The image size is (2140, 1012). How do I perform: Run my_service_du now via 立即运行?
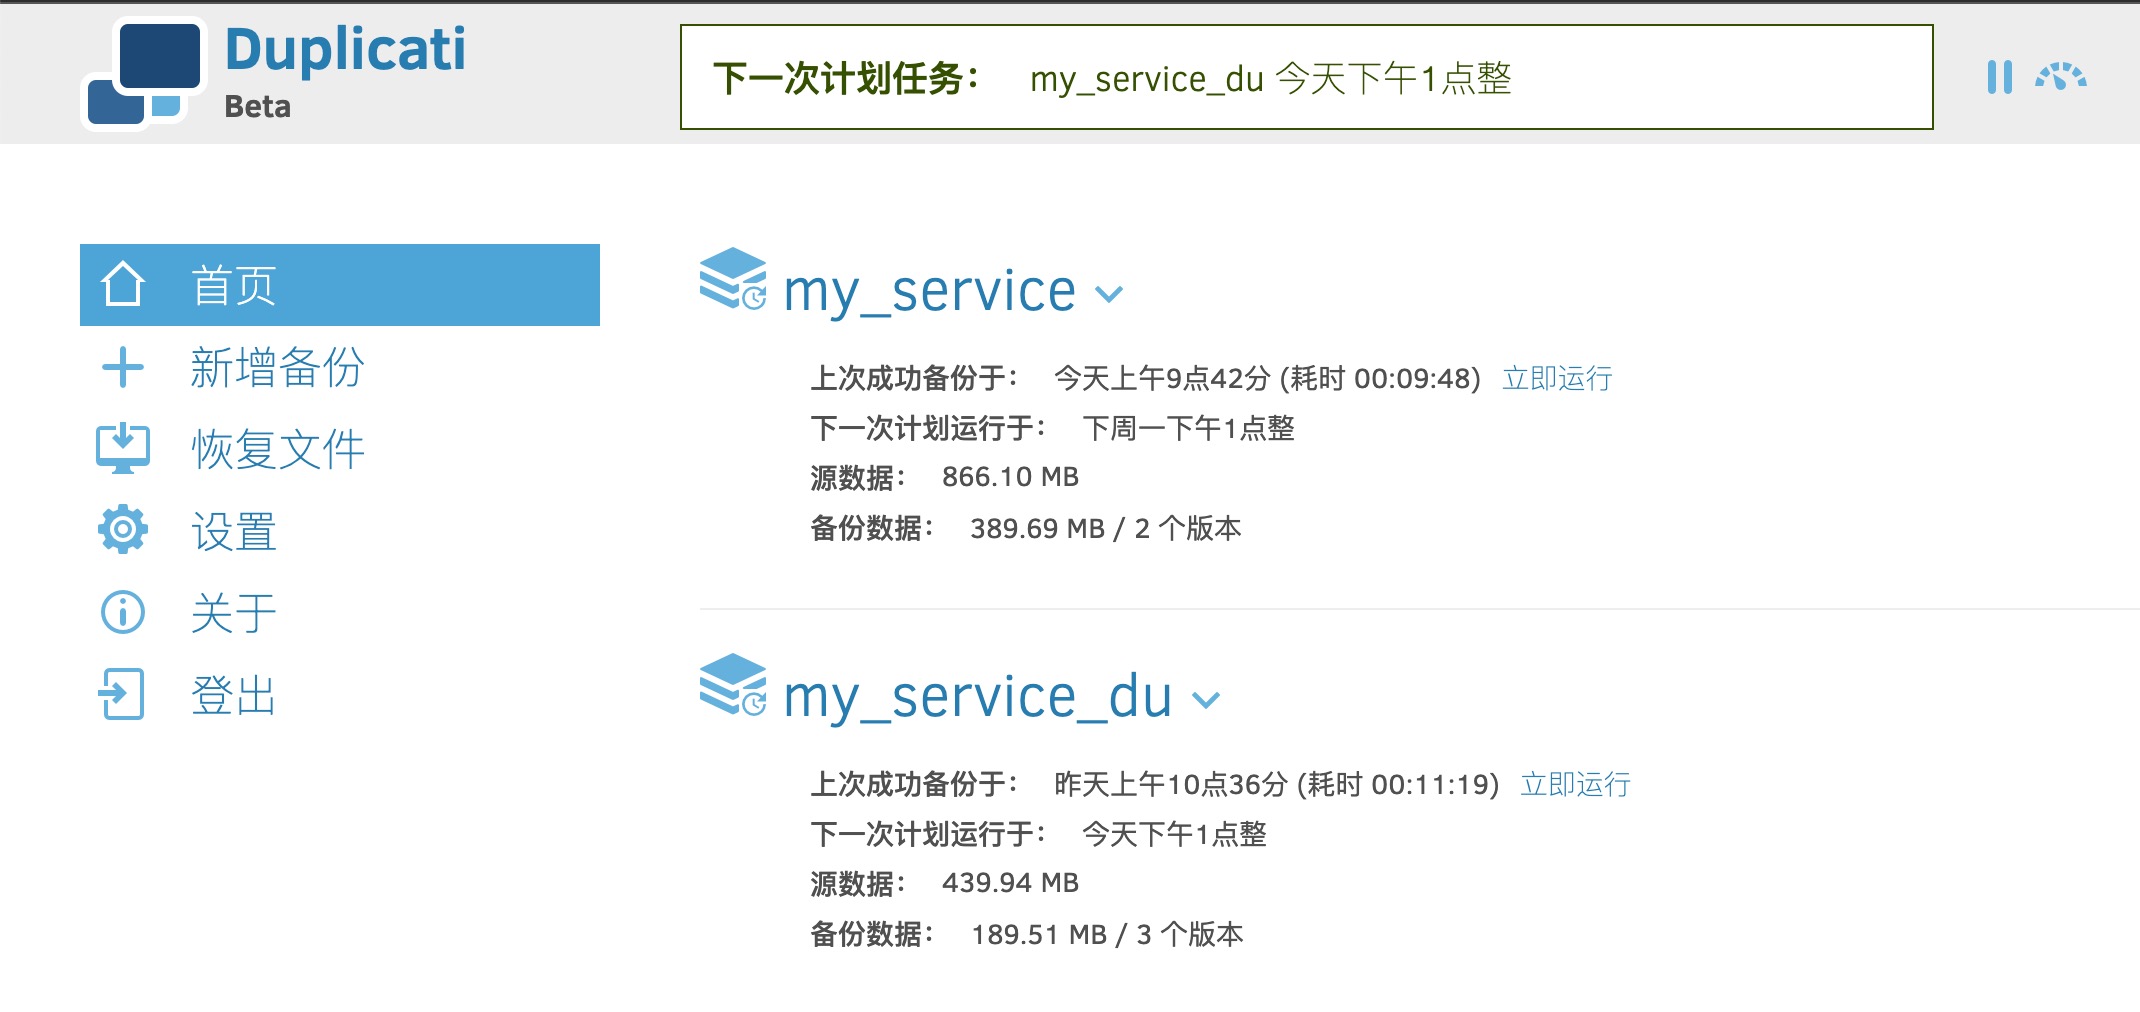click(1575, 784)
